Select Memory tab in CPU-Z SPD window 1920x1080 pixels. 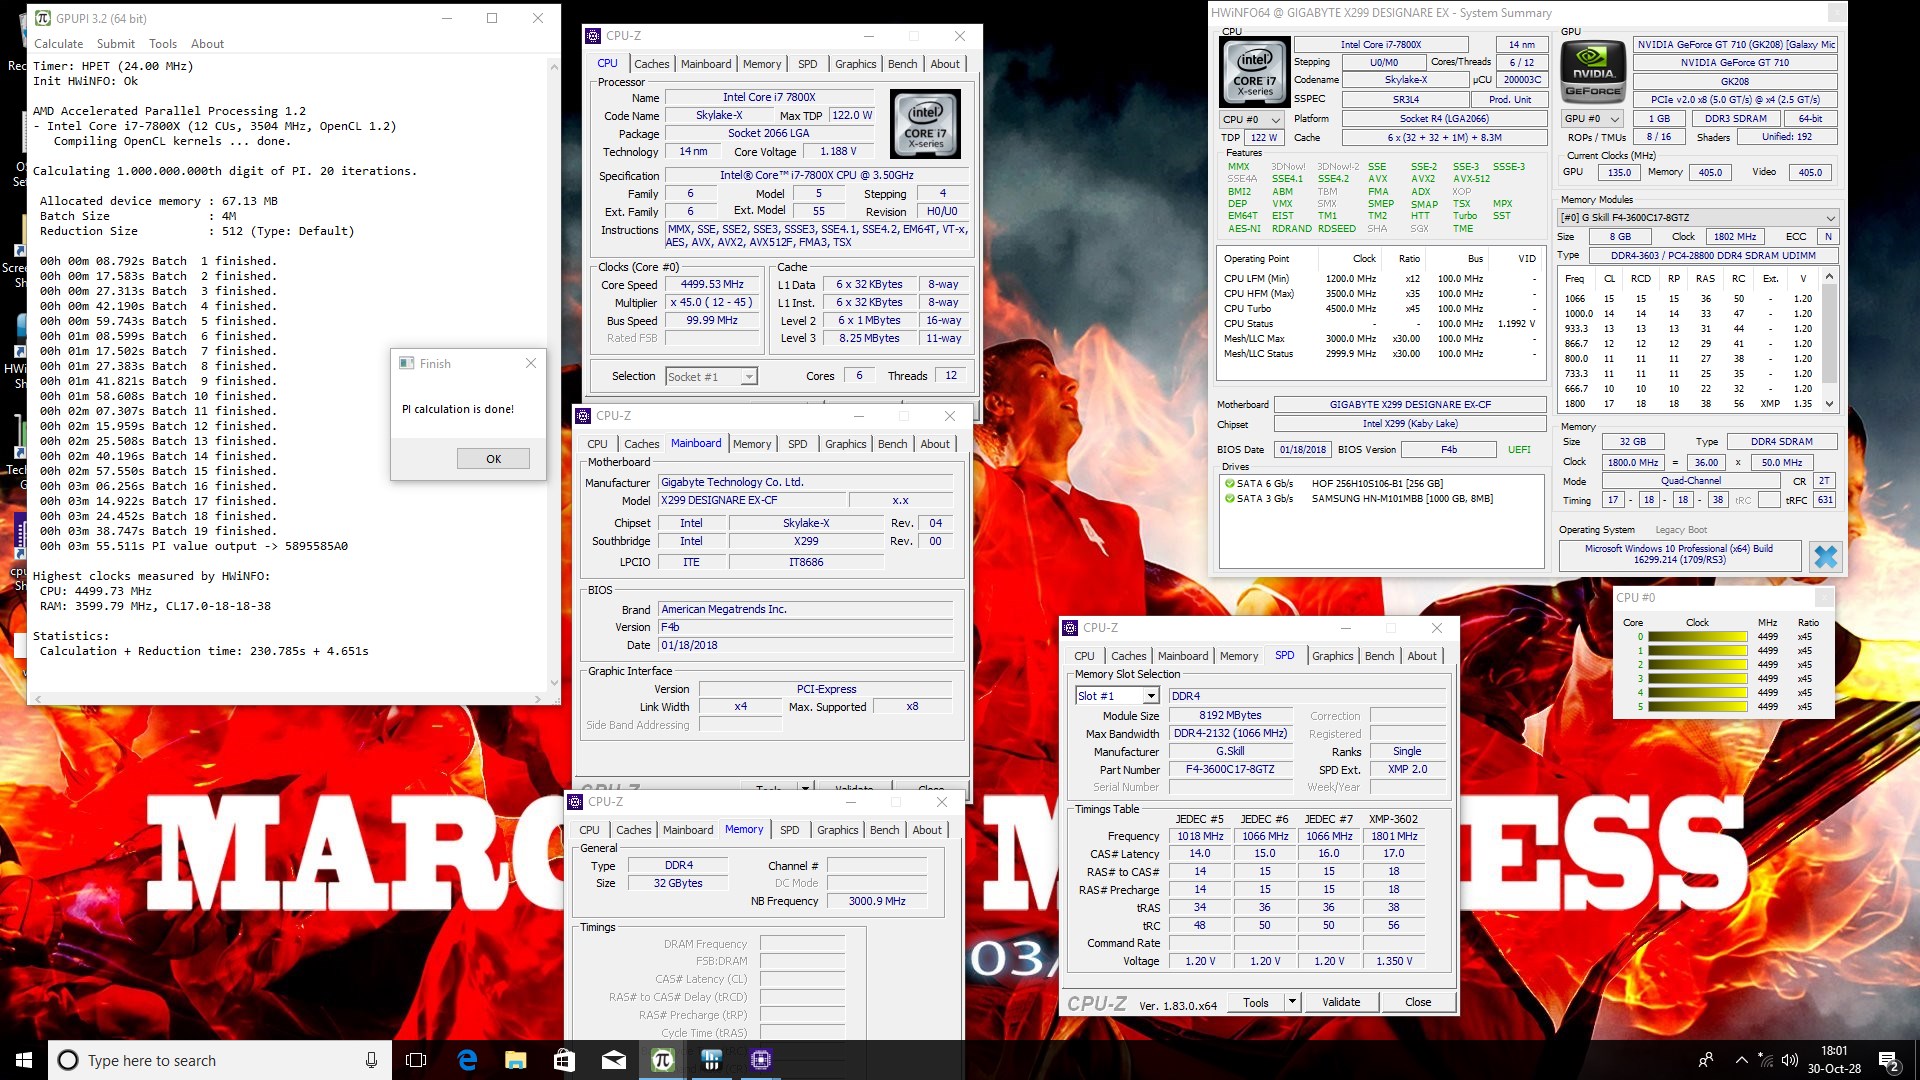click(x=1239, y=656)
